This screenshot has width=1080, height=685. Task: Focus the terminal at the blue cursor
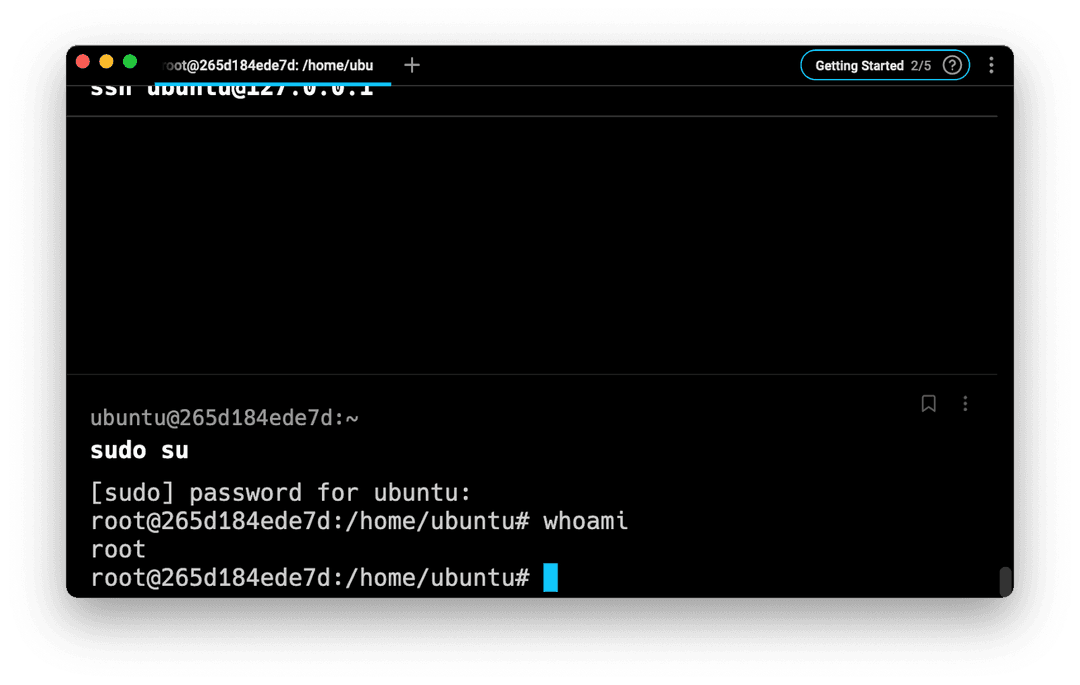550,578
